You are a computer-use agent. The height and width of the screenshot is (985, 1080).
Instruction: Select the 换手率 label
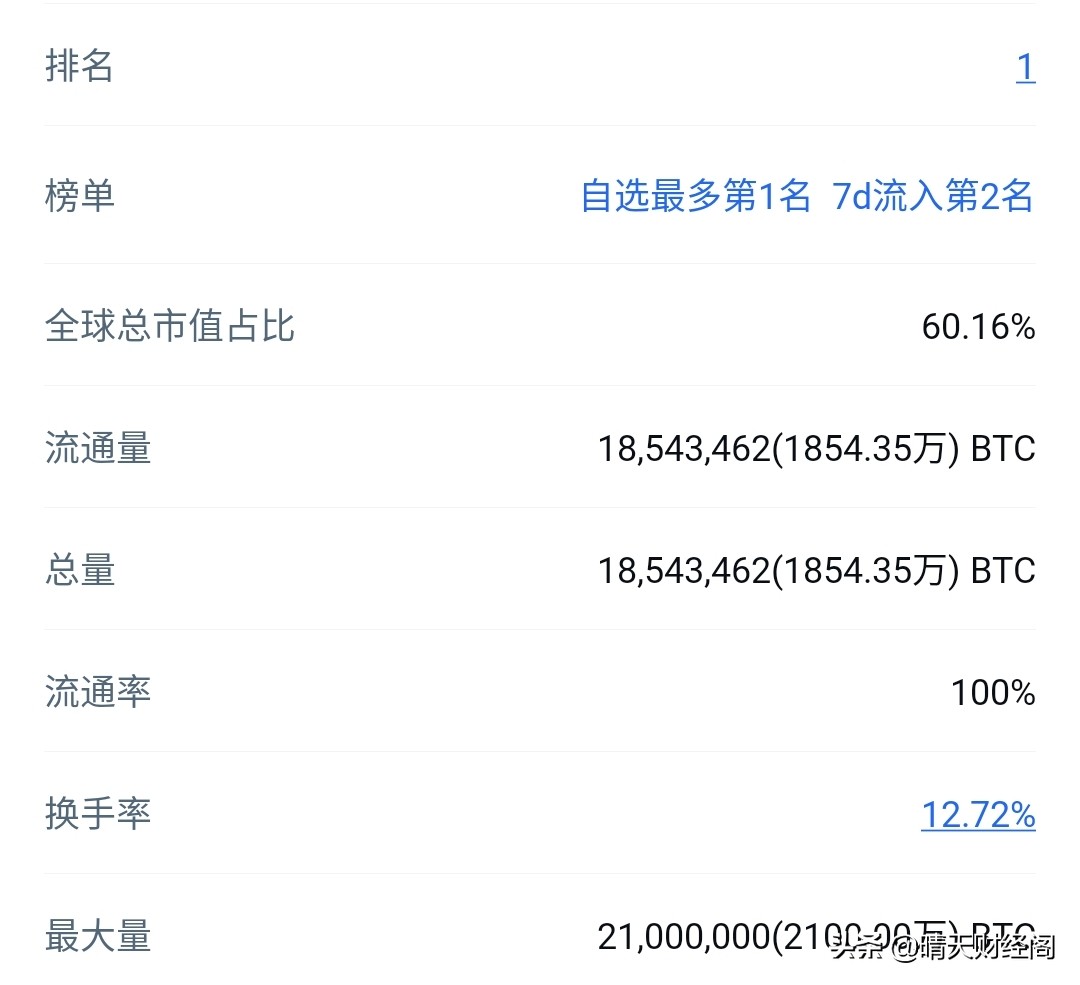coord(98,814)
